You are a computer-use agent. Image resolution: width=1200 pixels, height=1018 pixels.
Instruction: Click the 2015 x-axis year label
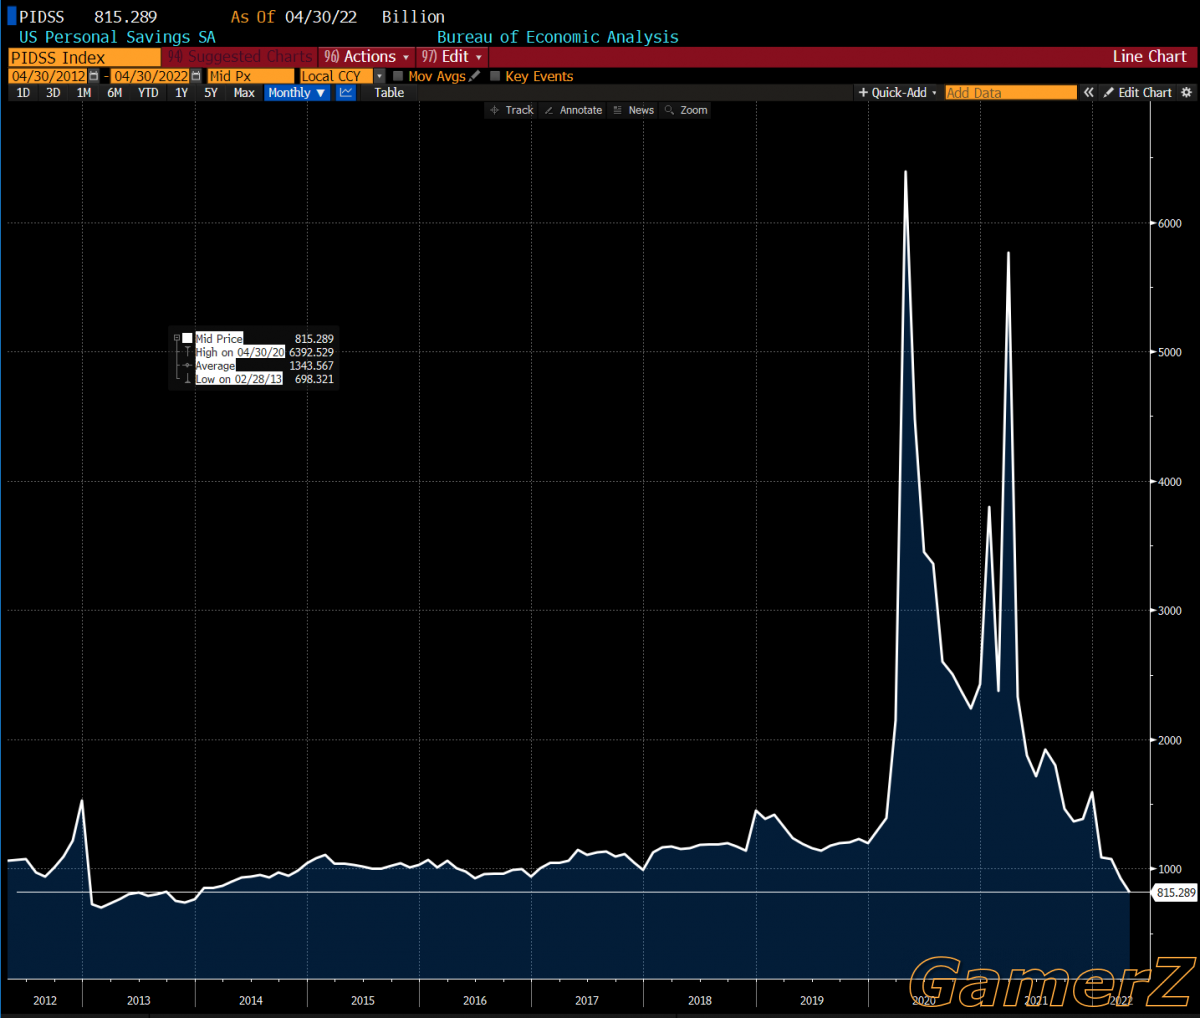[x=363, y=1000]
